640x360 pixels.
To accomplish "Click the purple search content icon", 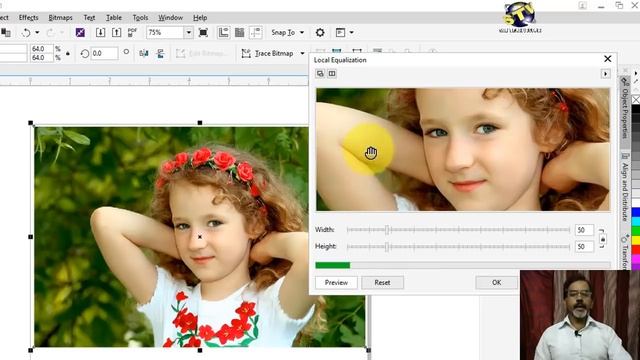I will point(80,33).
